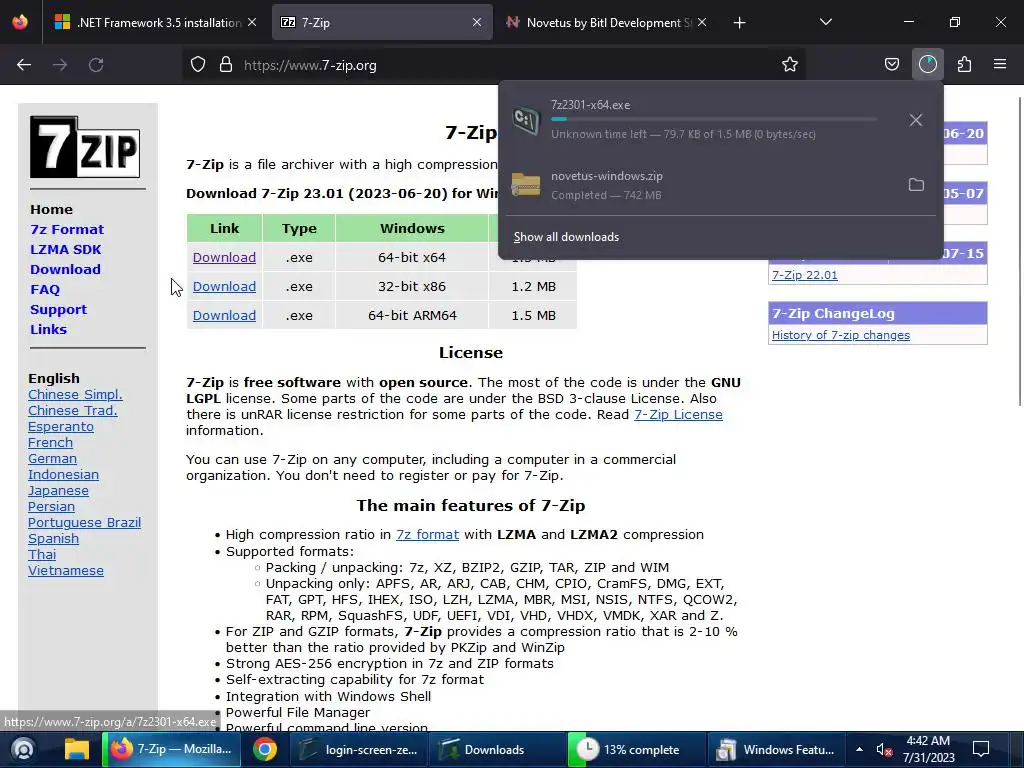Open History of 7-zip changes link
Image resolution: width=1024 pixels, height=768 pixels.
click(x=840, y=335)
